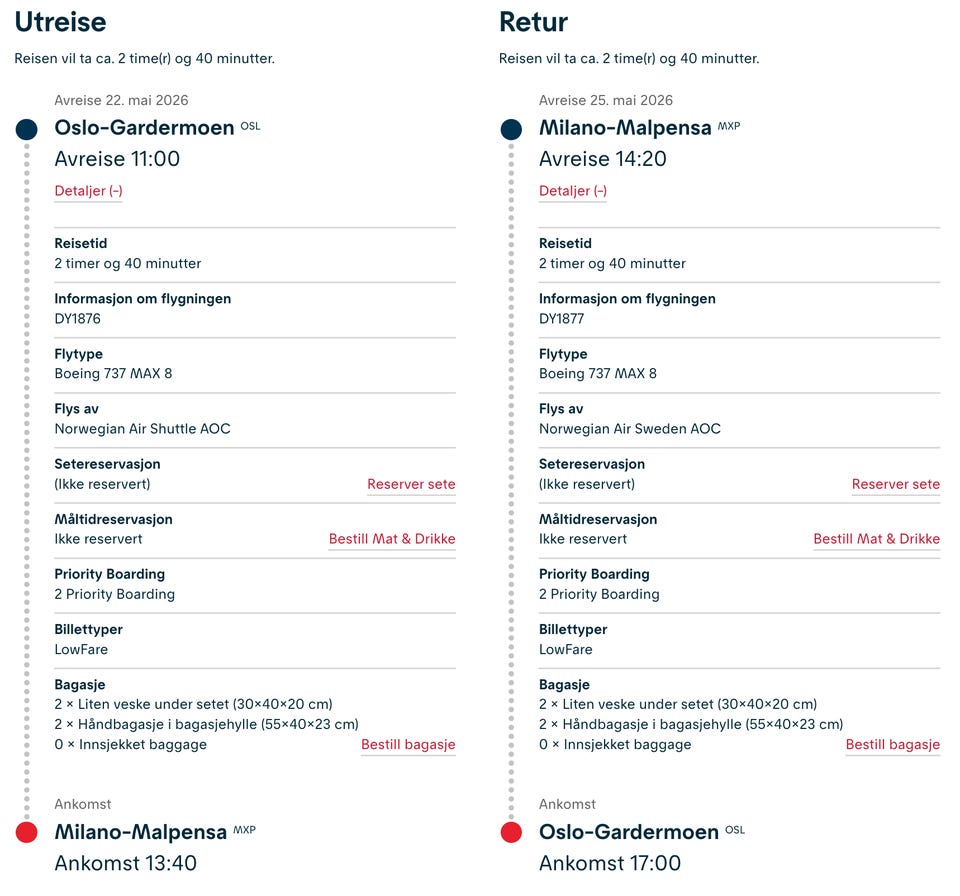Screen dimensions: 960x896
Task: Click Reserver sete for return flight DY1877
Action: [x=895, y=484]
